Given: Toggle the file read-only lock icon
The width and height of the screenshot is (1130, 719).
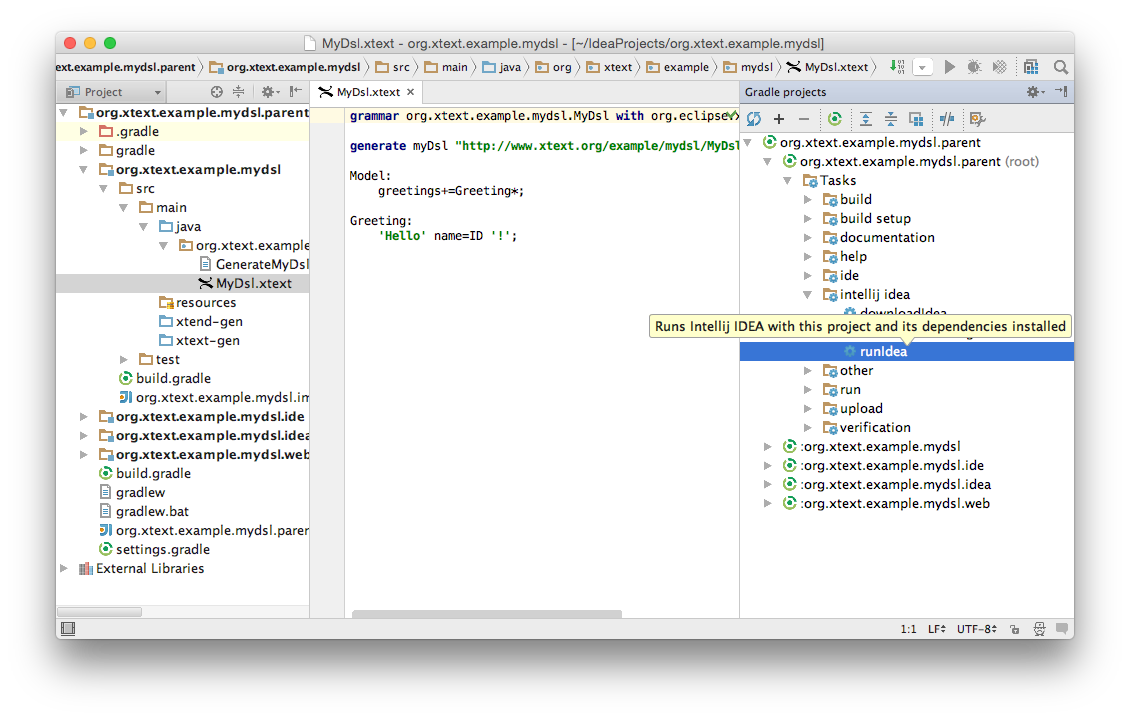Looking at the screenshot, I should click(1015, 629).
